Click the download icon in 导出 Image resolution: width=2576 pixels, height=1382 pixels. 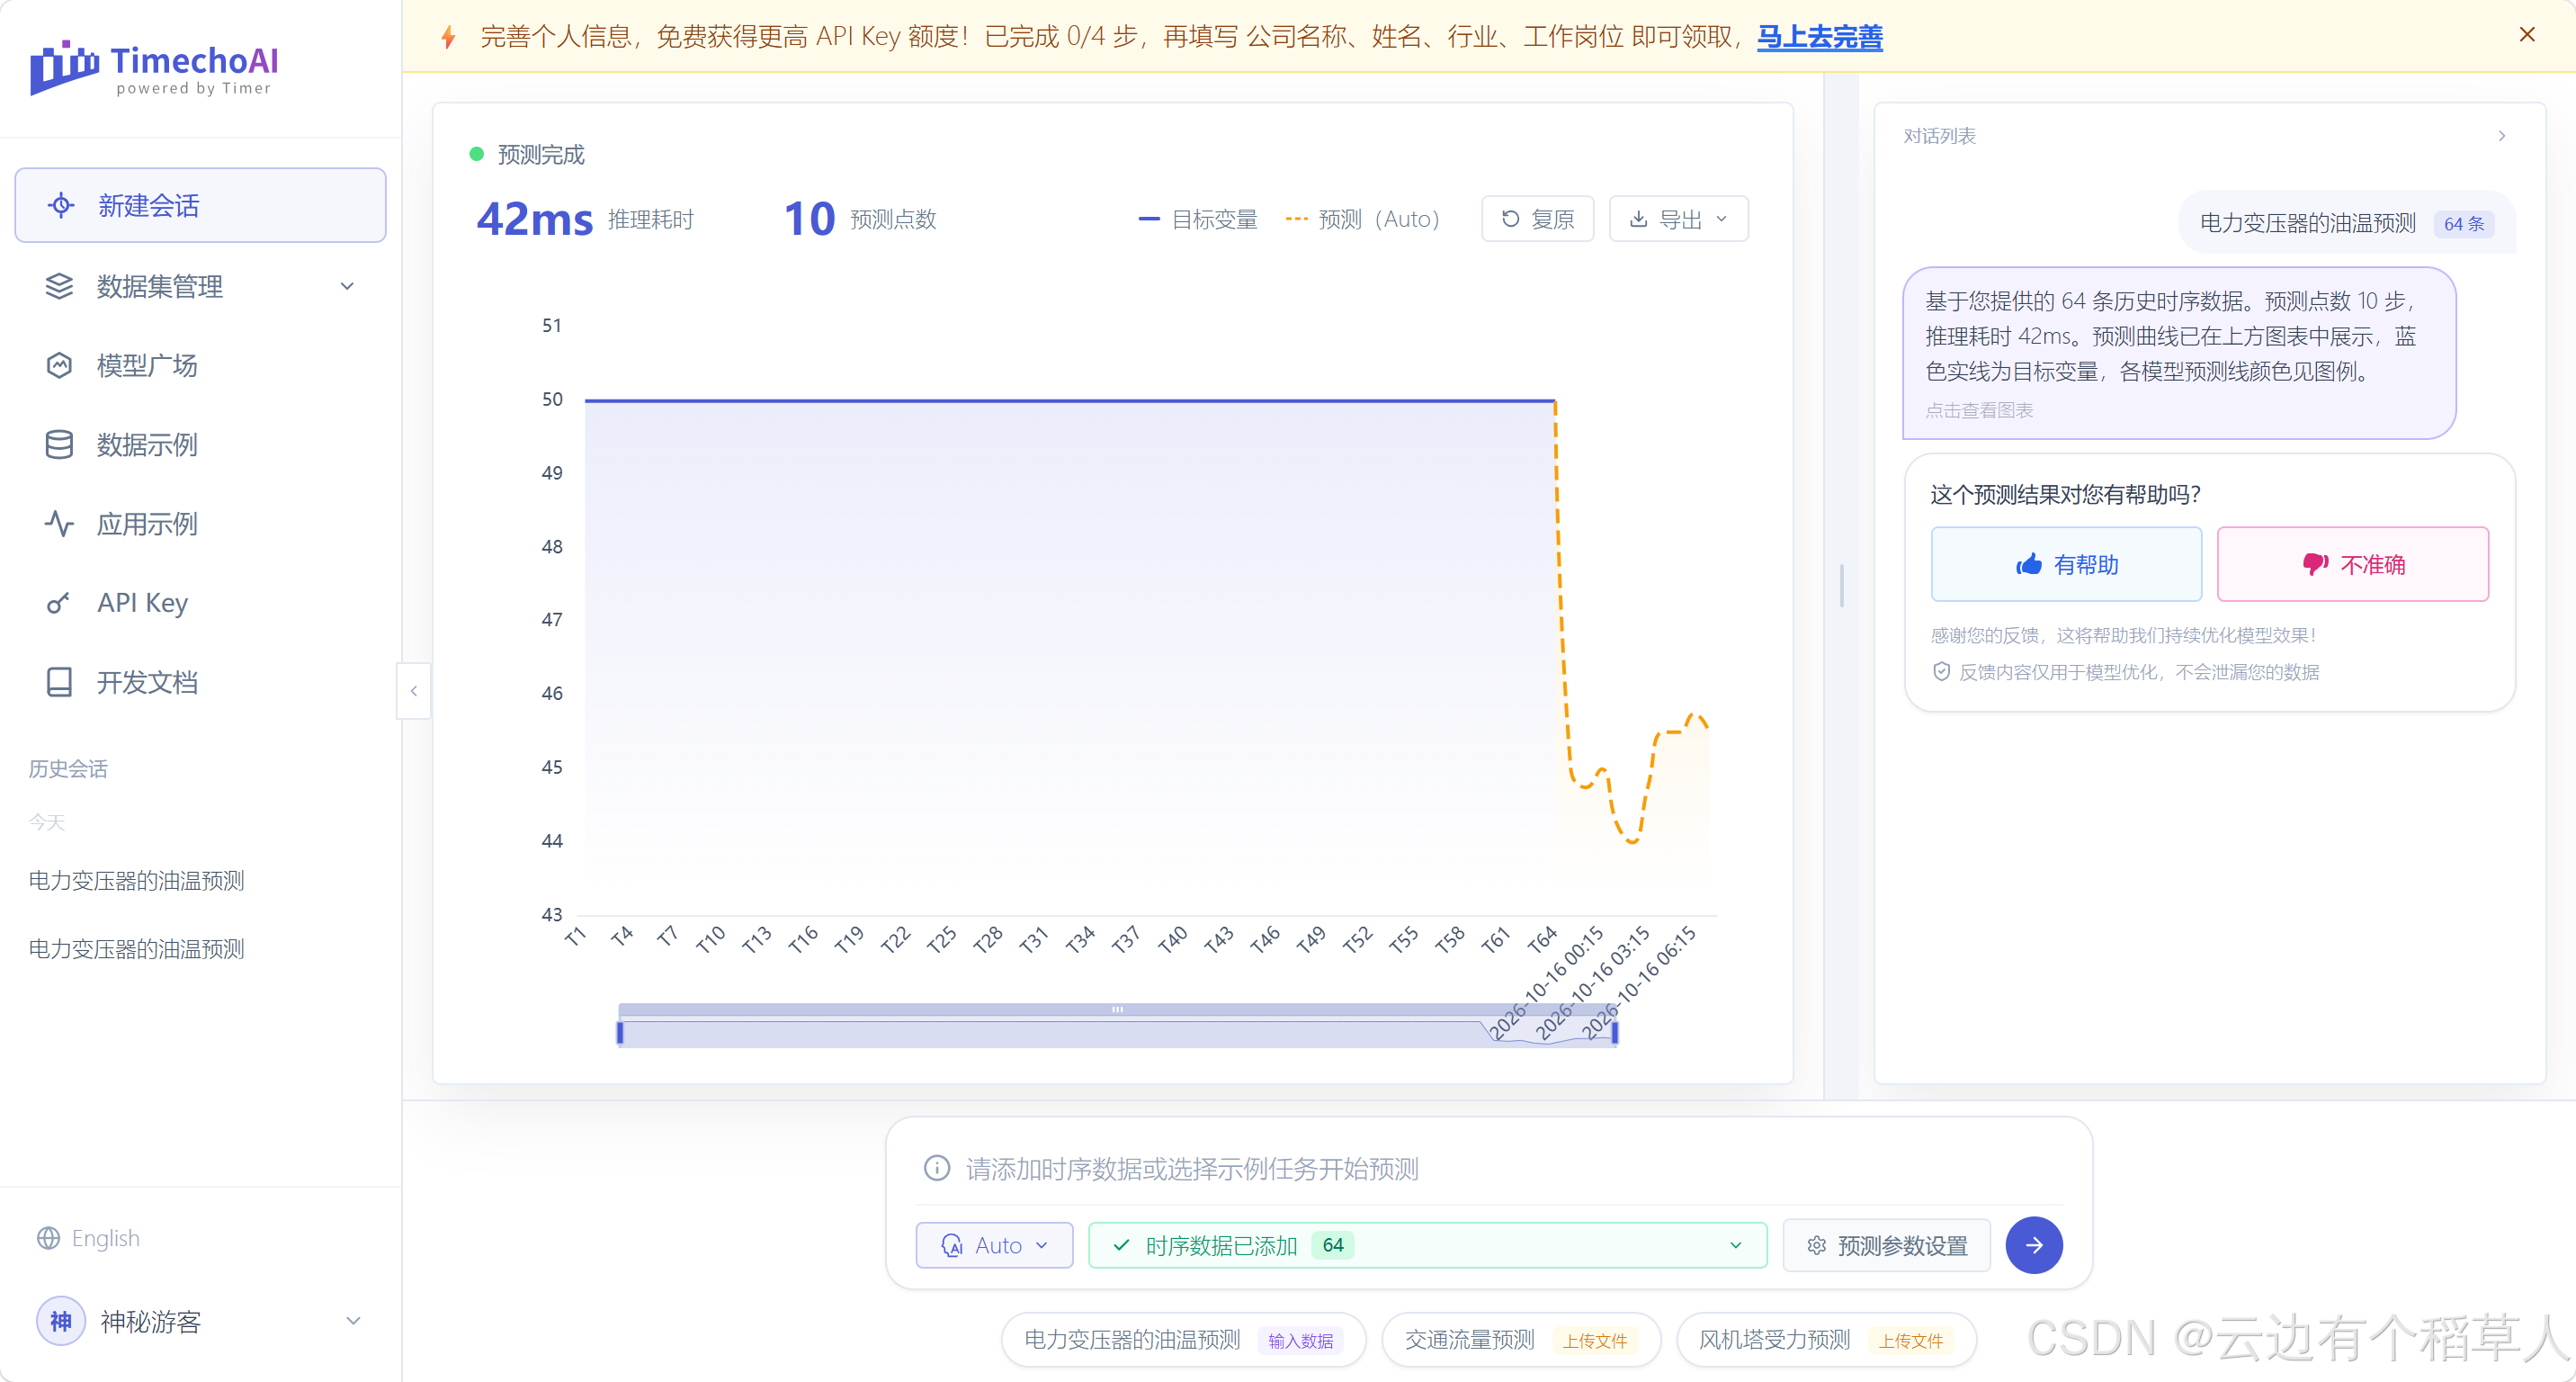[x=1638, y=219]
